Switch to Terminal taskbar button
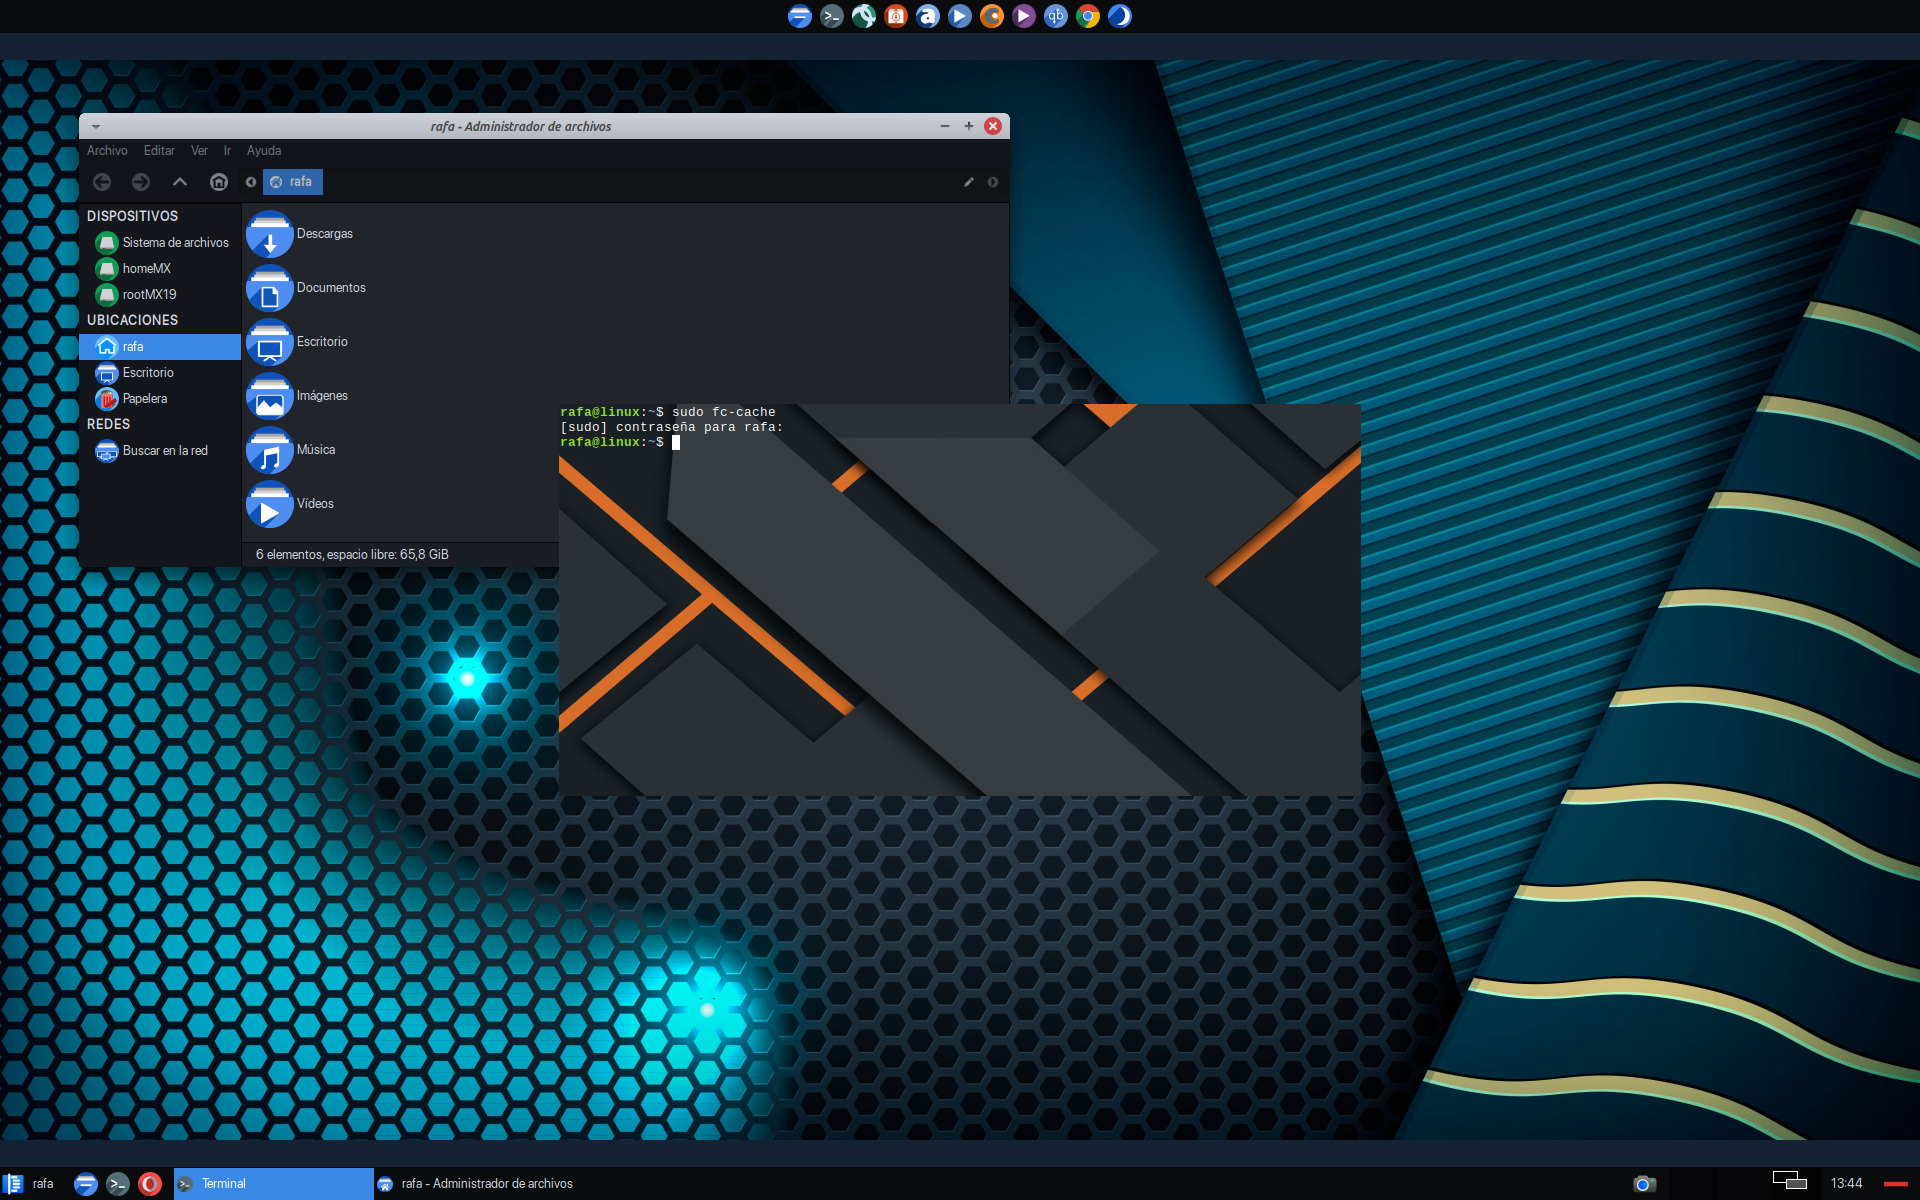The height and width of the screenshot is (1200, 1920). pos(272,1184)
